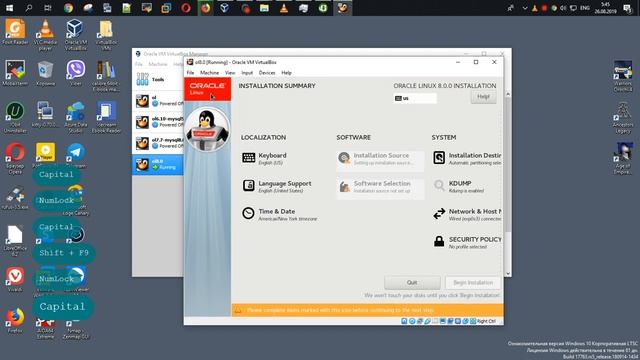Open the taskbar clock
This screenshot has height=360, width=640.
(605, 8)
